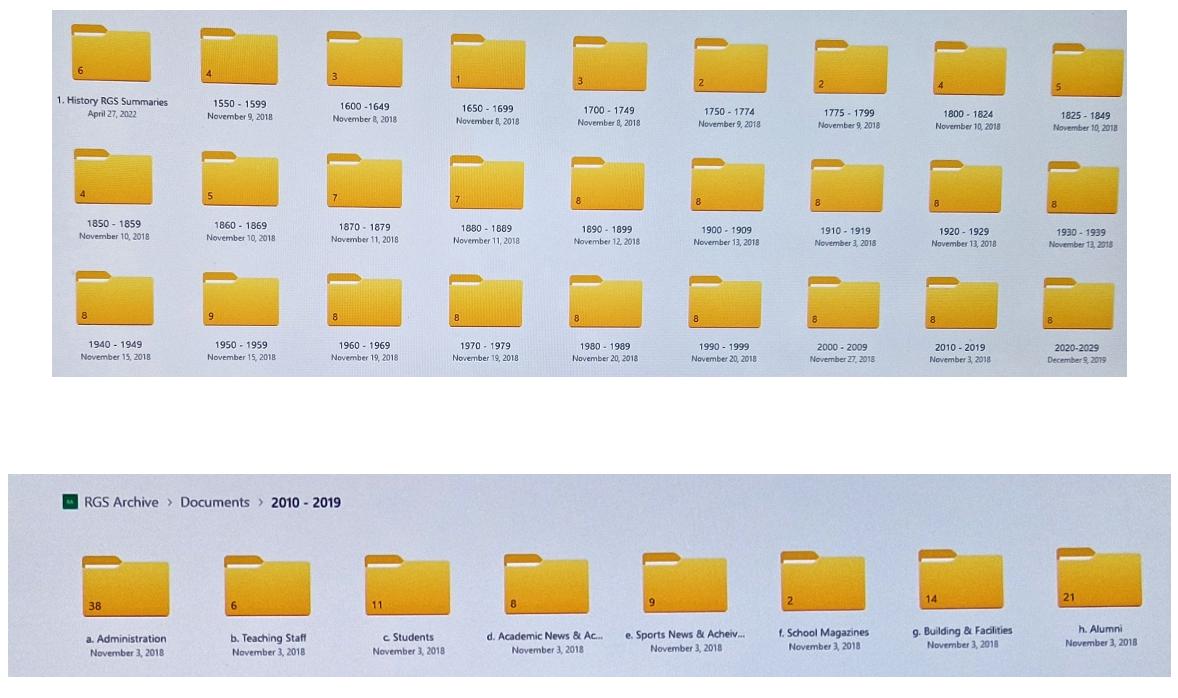
Task: Open the 1890 - 1899 folder
Action: [607, 184]
